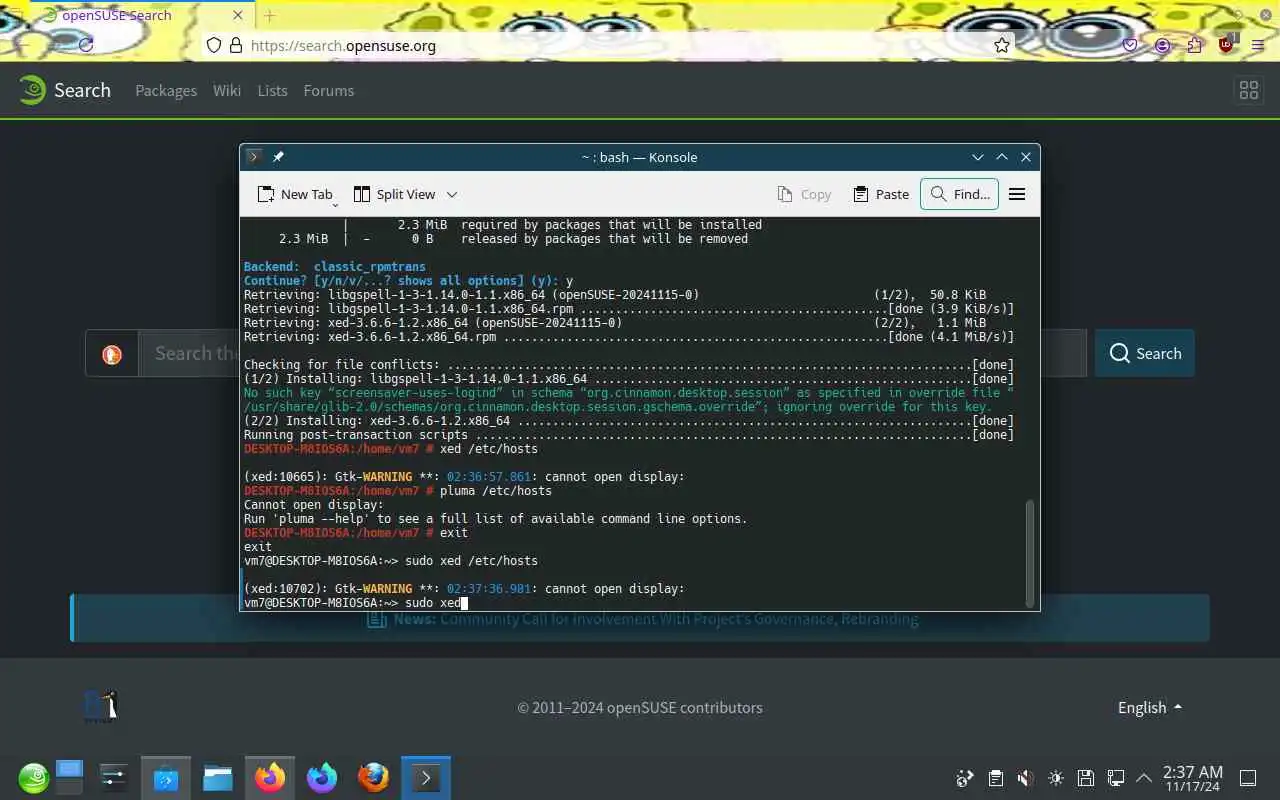Image resolution: width=1280 pixels, height=800 pixels.
Task: Click the Konsole terminal icon in title bar
Action: [254, 157]
